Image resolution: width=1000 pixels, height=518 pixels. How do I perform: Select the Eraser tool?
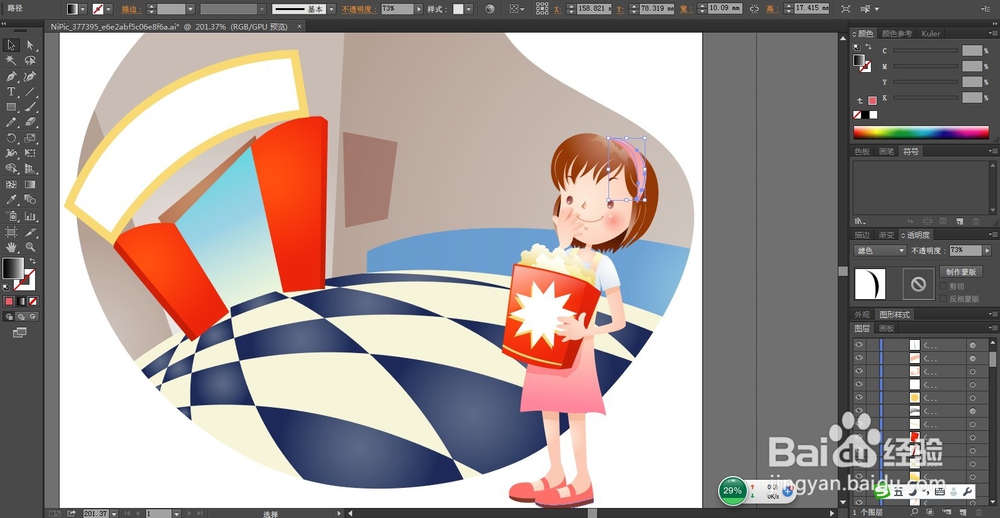tap(30, 122)
